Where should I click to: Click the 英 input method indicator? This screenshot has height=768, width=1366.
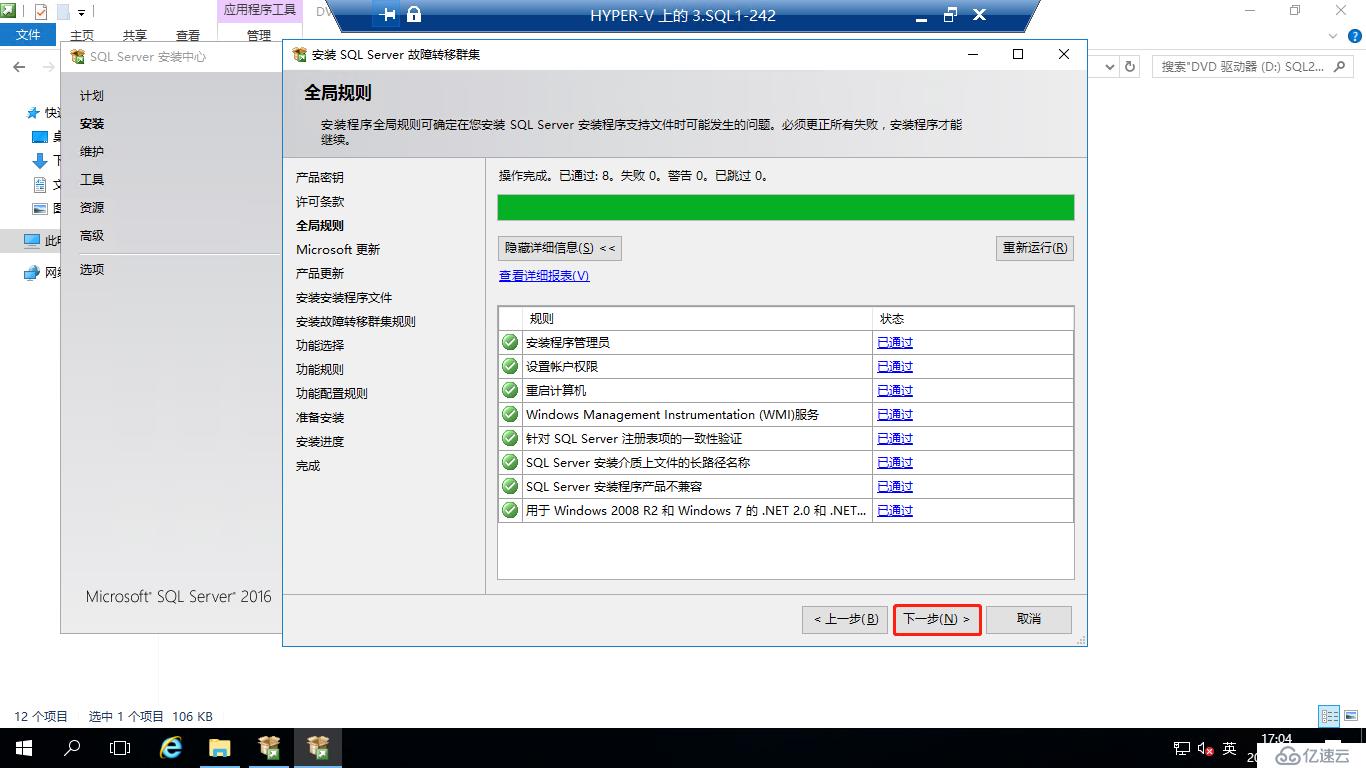coord(1230,748)
